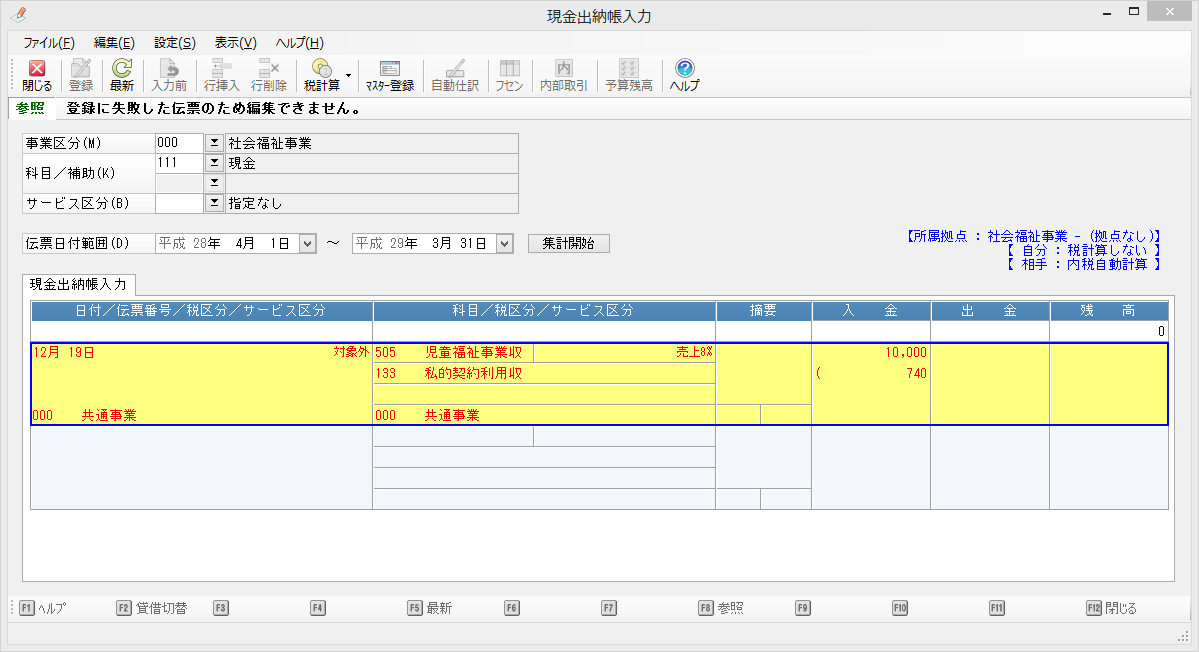Click the F2 貸借切替 function key button
Viewport: 1199px width, 652px height.
(152, 608)
